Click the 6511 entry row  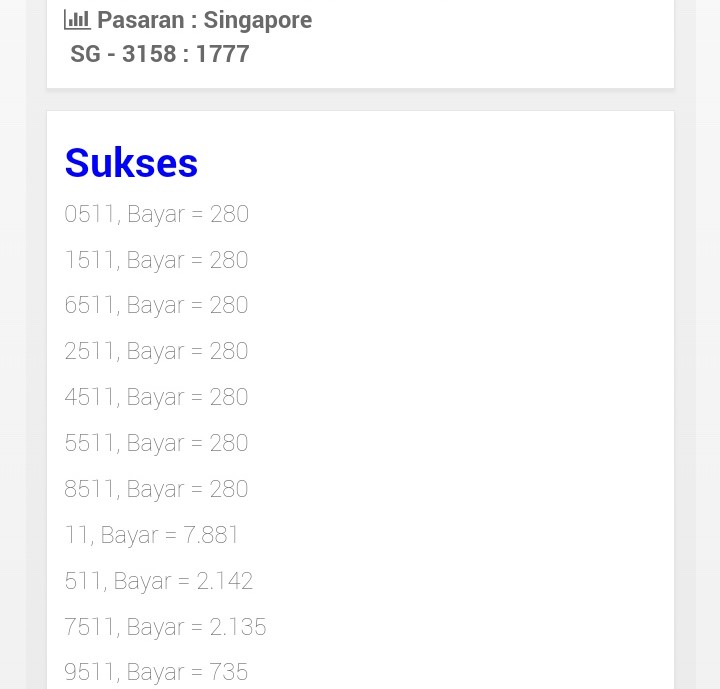156,305
